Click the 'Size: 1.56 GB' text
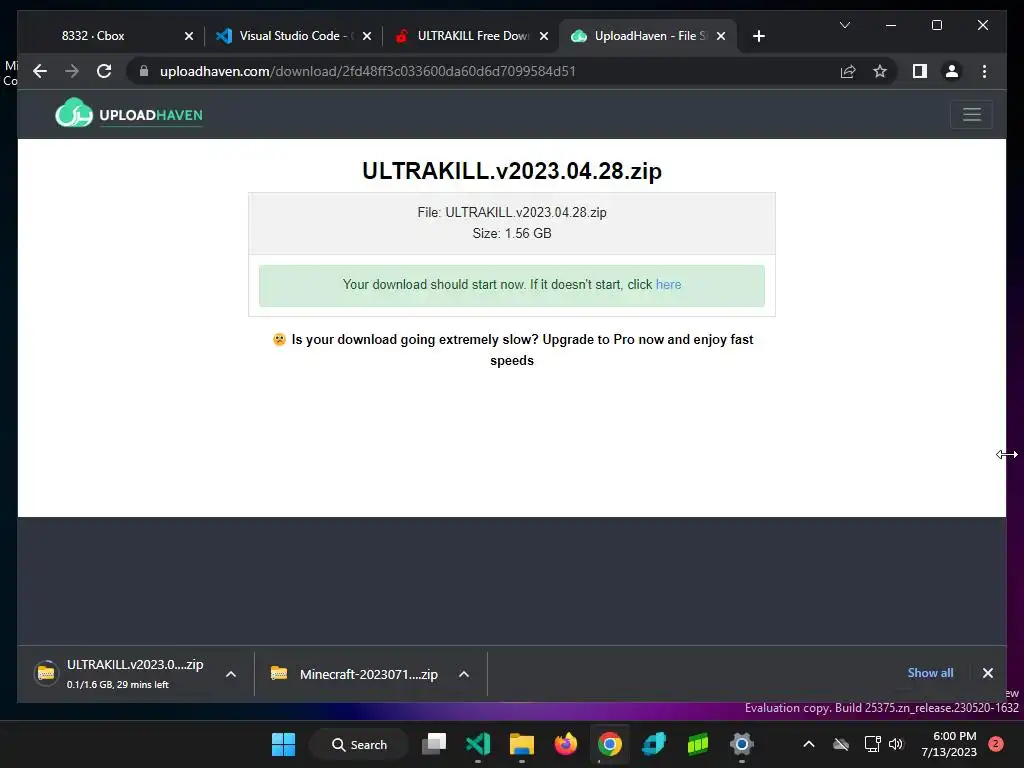The height and width of the screenshot is (768, 1024). 512,233
